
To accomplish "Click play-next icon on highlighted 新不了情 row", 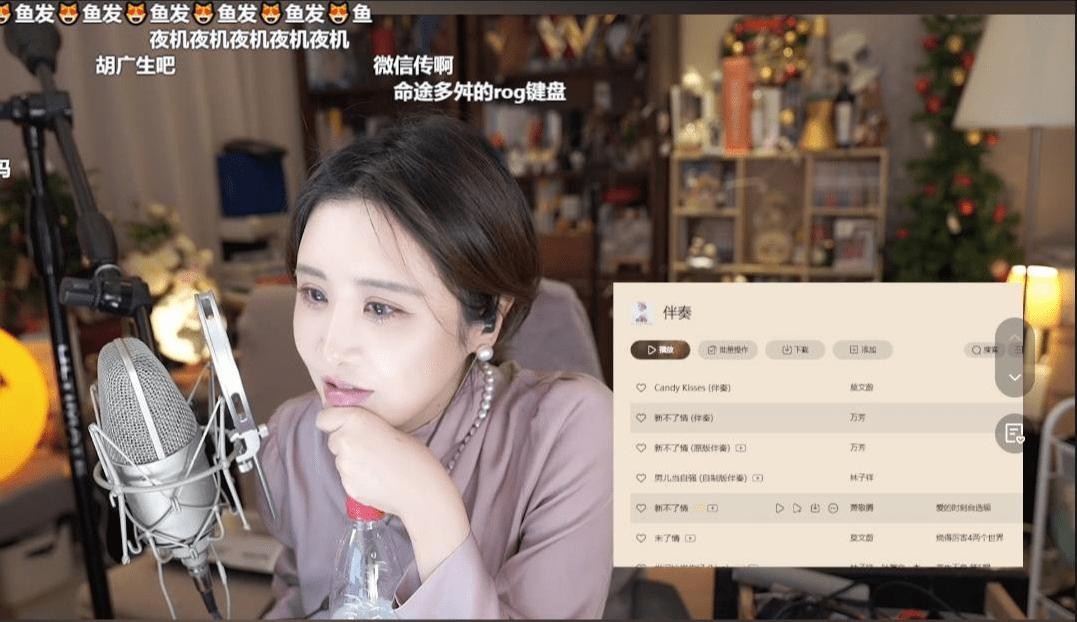I will (797, 508).
